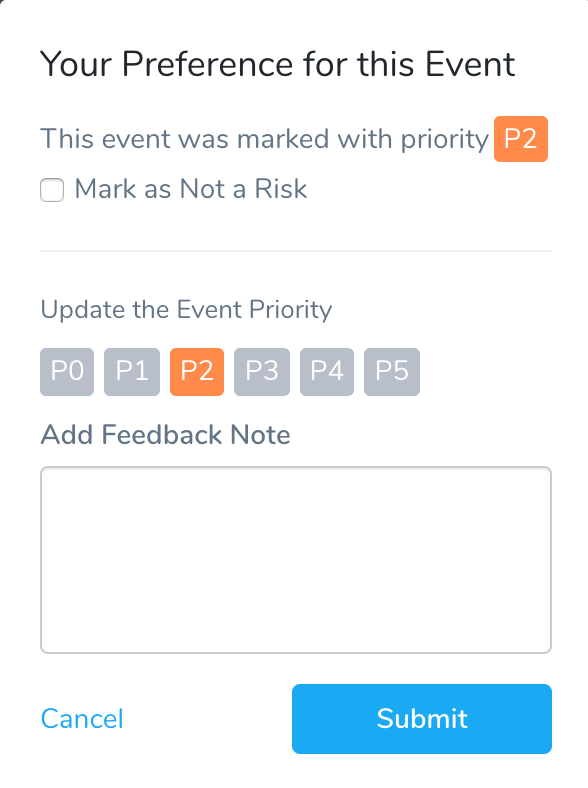Submit the event preference
Screen dimensions: 588x788
[x=422, y=719]
